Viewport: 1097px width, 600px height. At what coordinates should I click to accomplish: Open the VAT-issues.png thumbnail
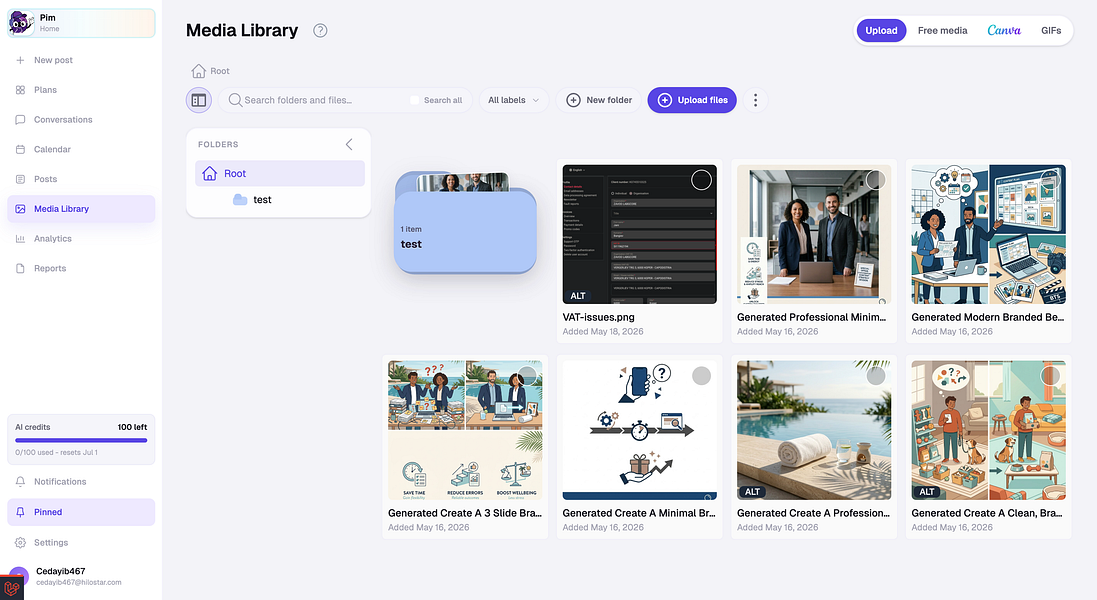[x=639, y=234]
